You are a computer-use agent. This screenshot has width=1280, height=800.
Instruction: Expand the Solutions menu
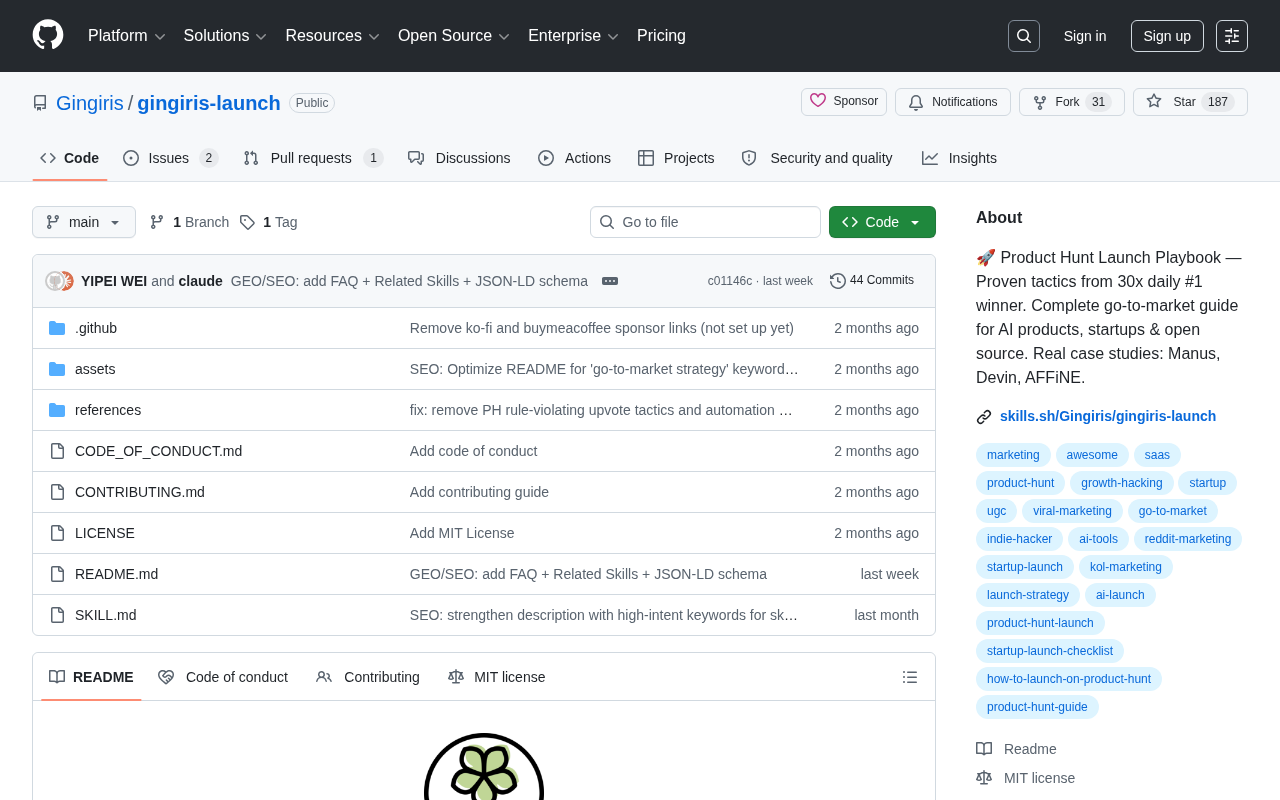point(225,36)
